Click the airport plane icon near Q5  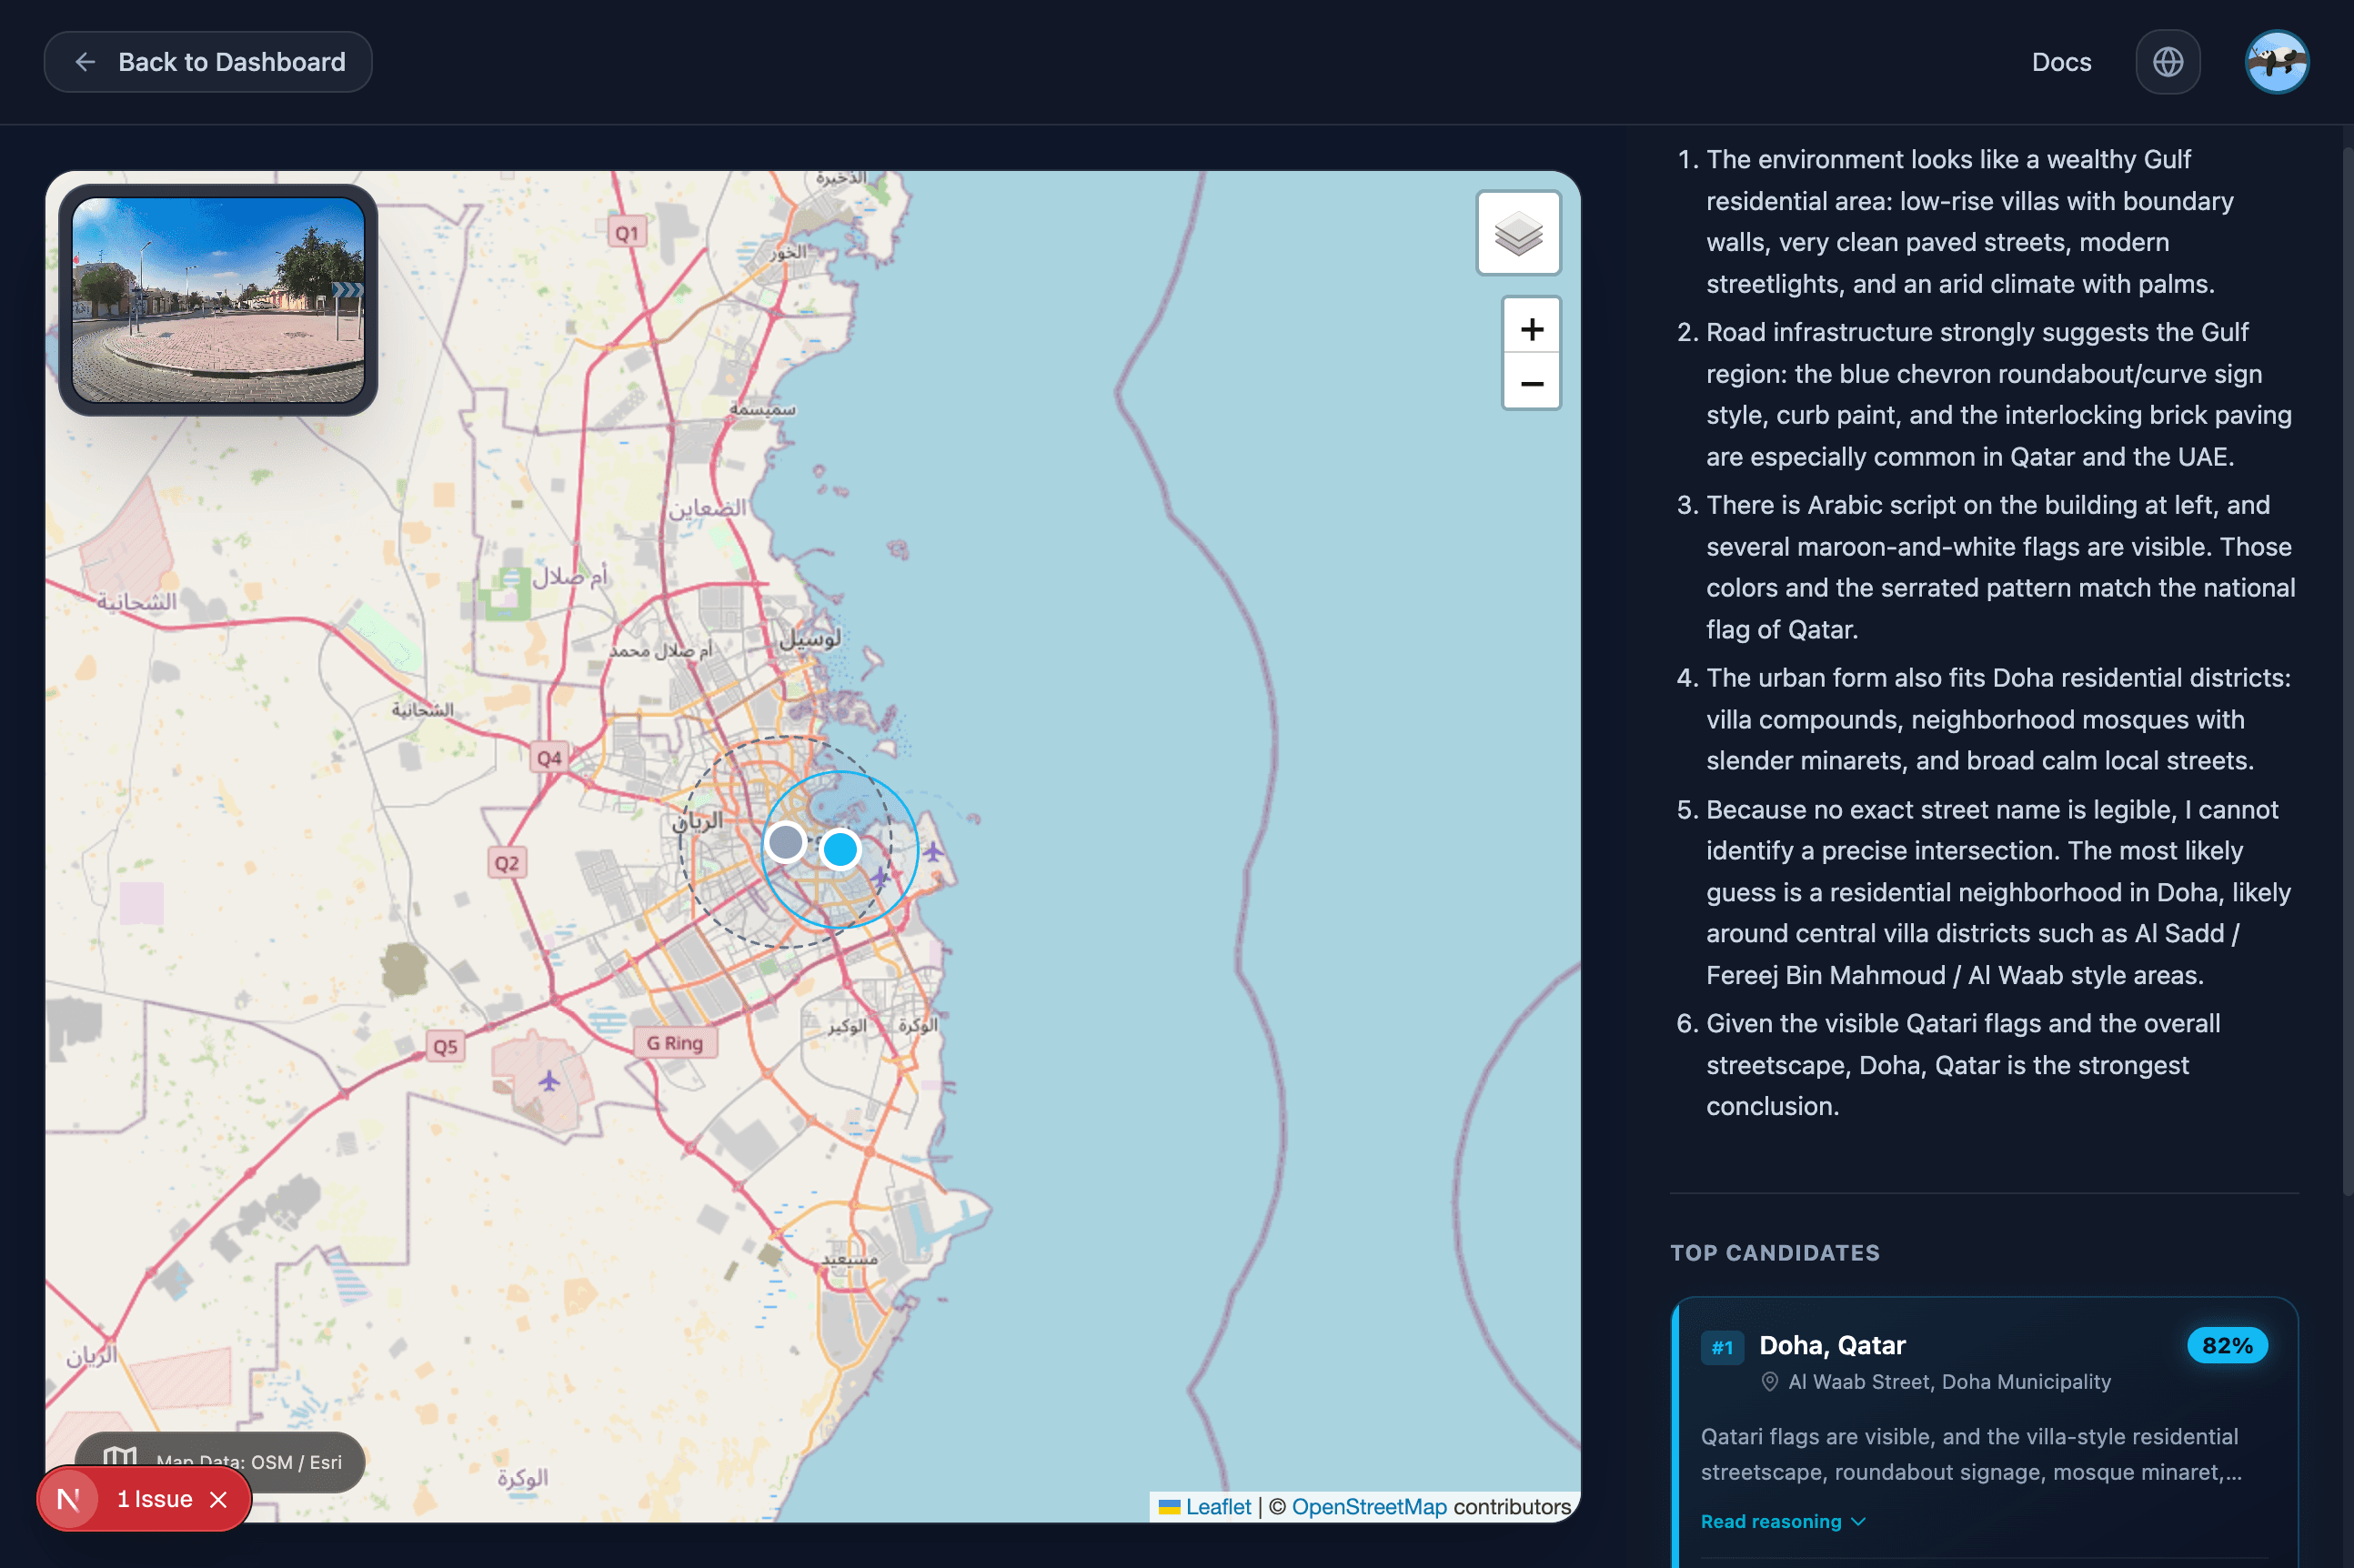549,1080
